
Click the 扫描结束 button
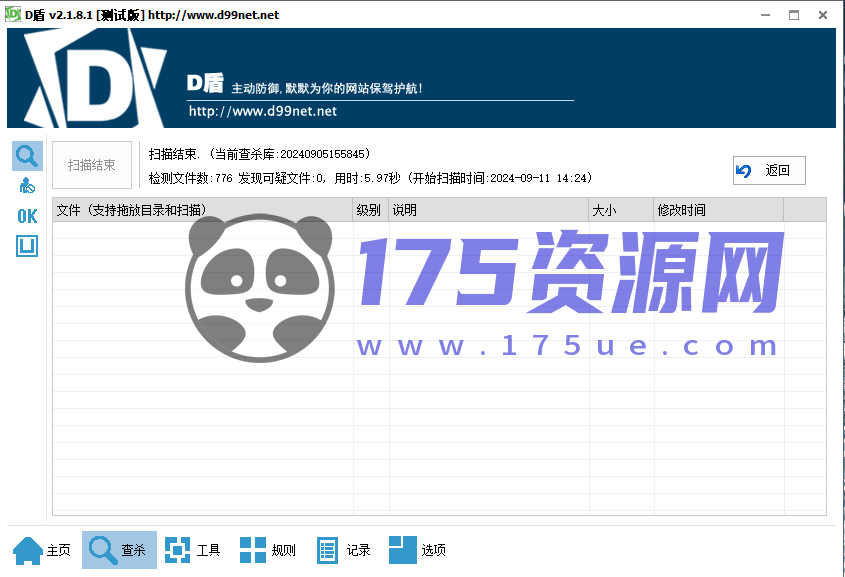92,165
